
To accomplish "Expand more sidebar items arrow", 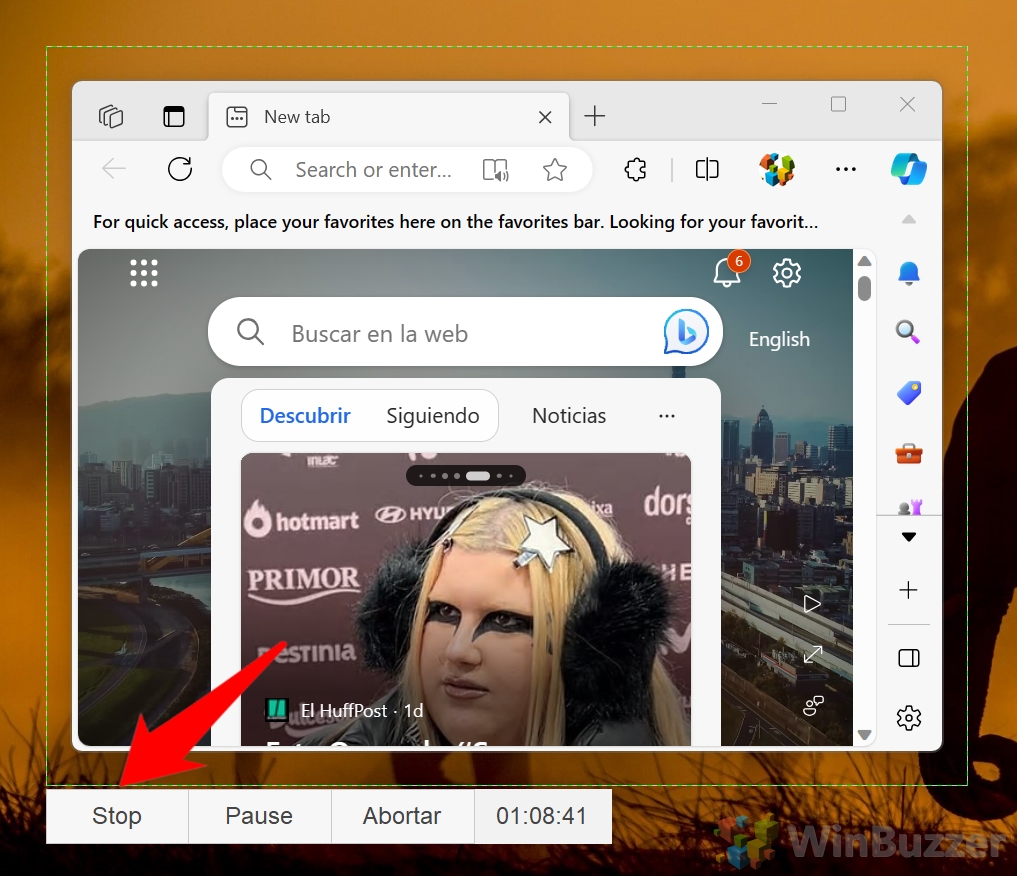I will pyautogui.click(x=909, y=537).
